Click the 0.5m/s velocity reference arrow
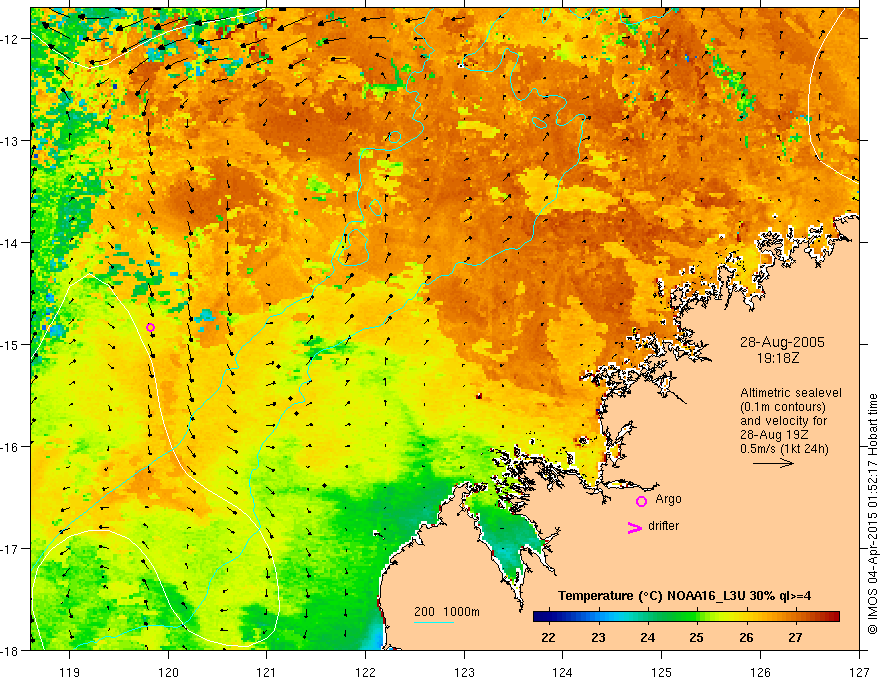The image size is (880, 680). pos(773,463)
